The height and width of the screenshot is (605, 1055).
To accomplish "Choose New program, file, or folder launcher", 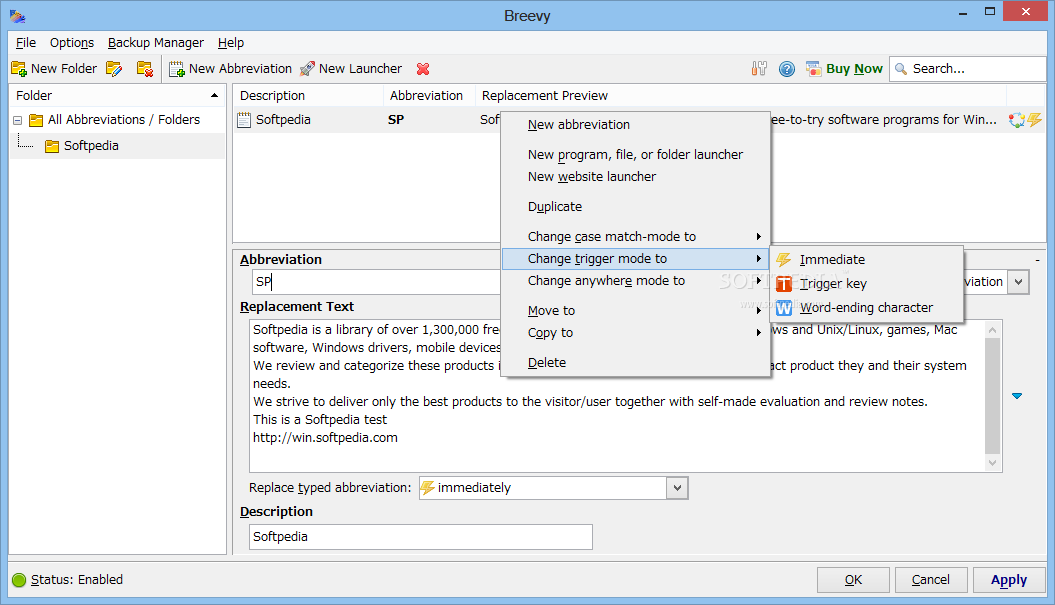I will pos(635,155).
